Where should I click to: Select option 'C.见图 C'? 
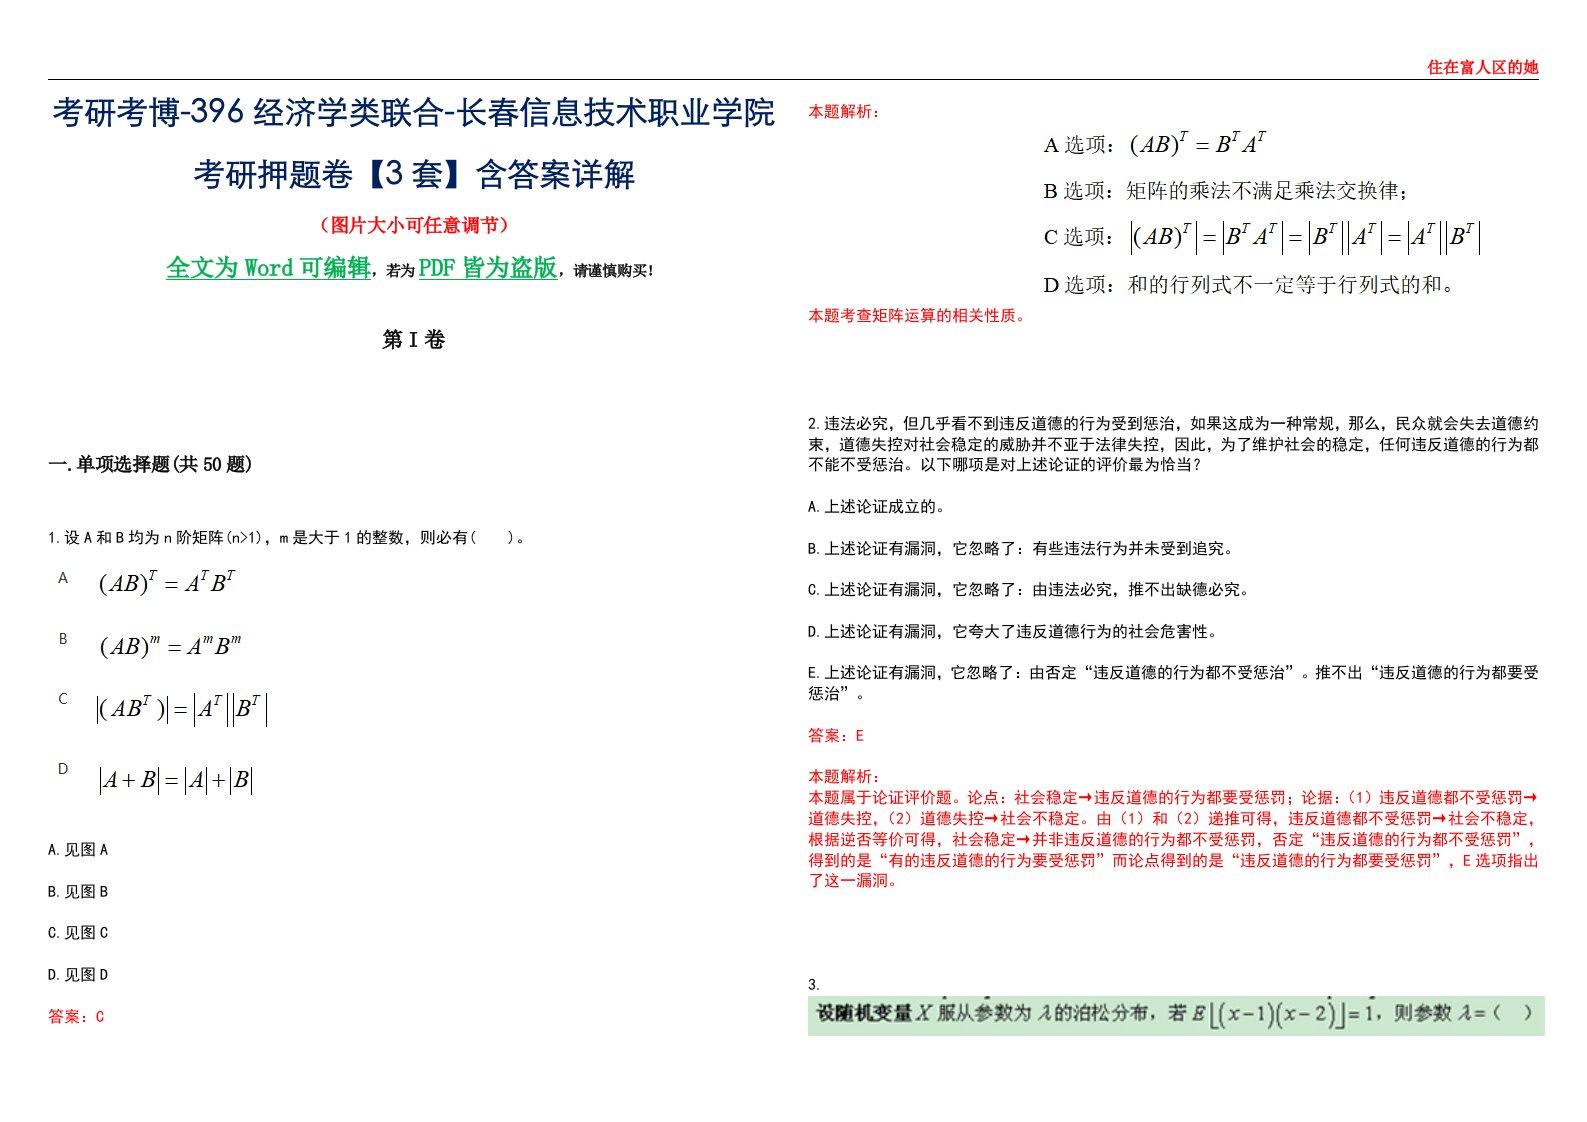click(78, 933)
